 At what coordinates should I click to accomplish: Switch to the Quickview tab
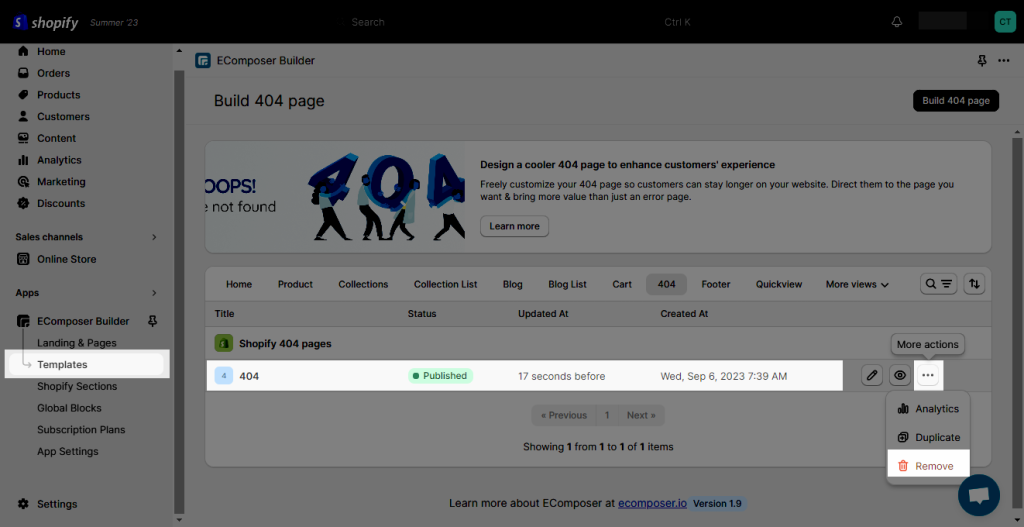[x=779, y=284]
